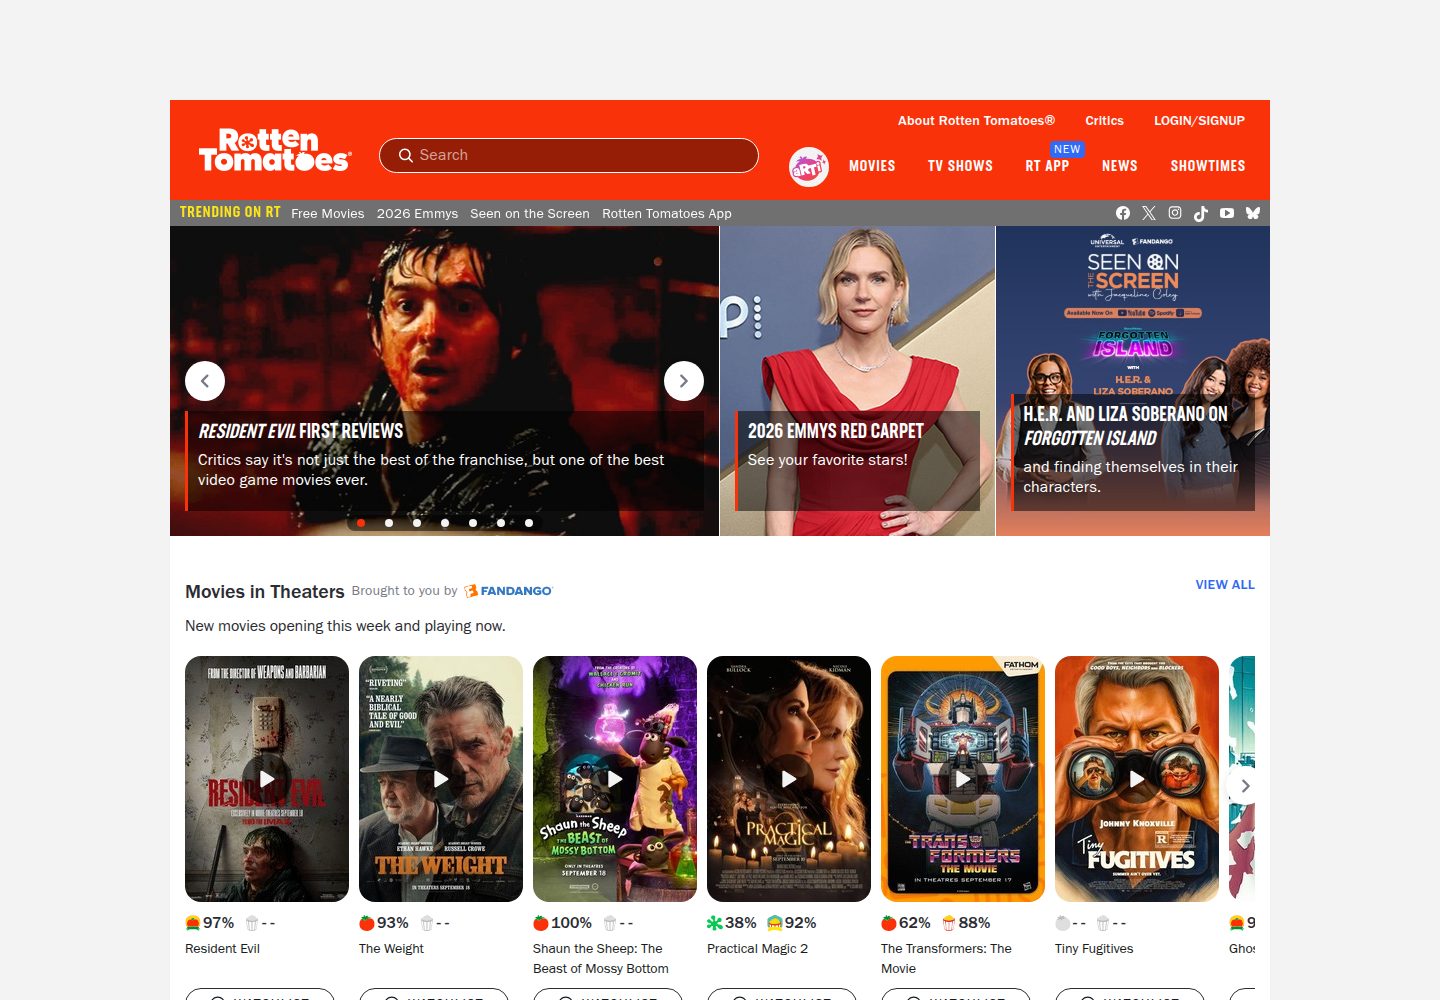The height and width of the screenshot is (1000, 1440).
Task: Play the Practical Magic 2 trailer
Action: (x=789, y=779)
